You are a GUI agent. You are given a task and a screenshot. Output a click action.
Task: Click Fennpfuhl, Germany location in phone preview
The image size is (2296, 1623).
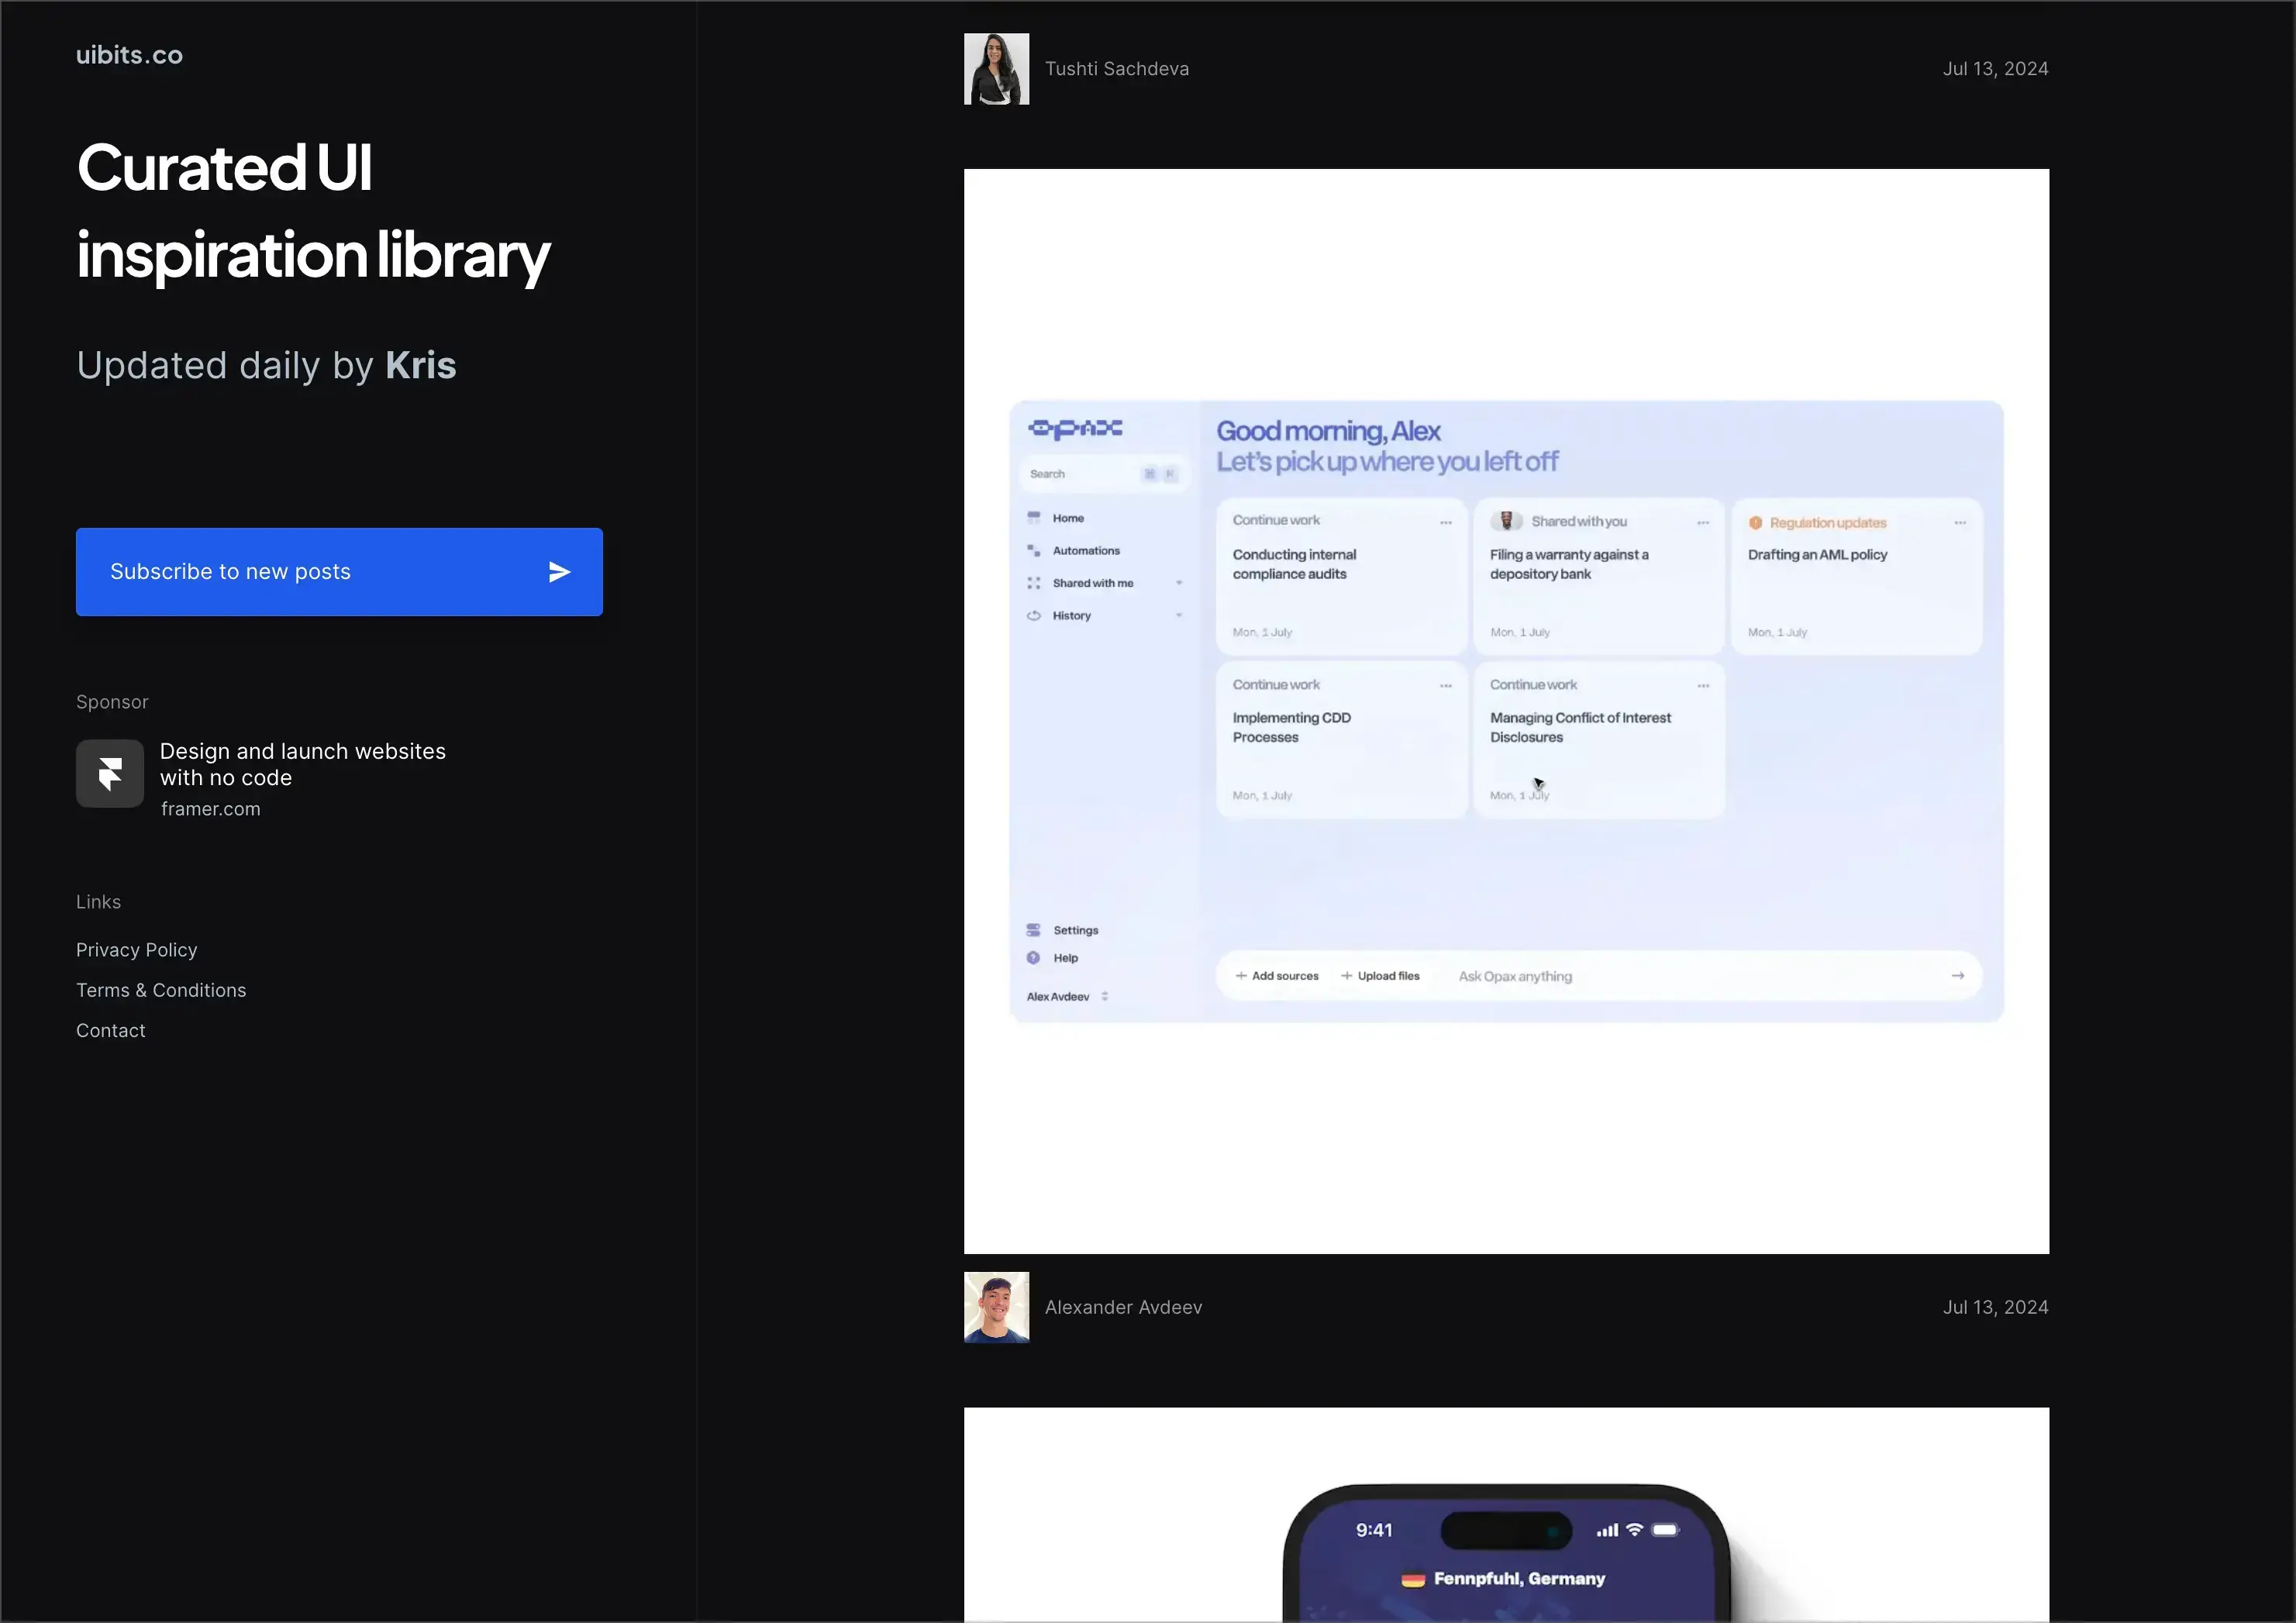click(x=1519, y=1579)
